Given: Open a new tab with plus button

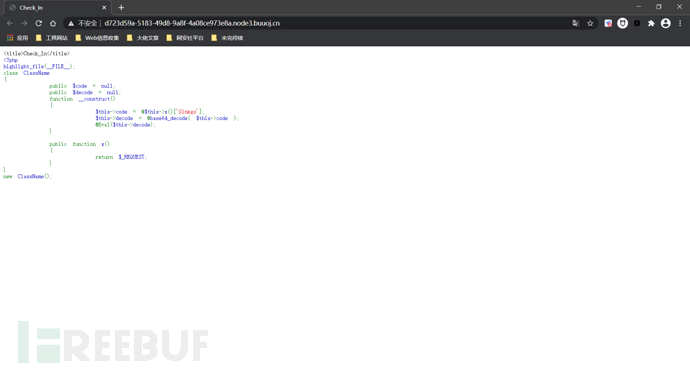Looking at the screenshot, I should 121,7.
